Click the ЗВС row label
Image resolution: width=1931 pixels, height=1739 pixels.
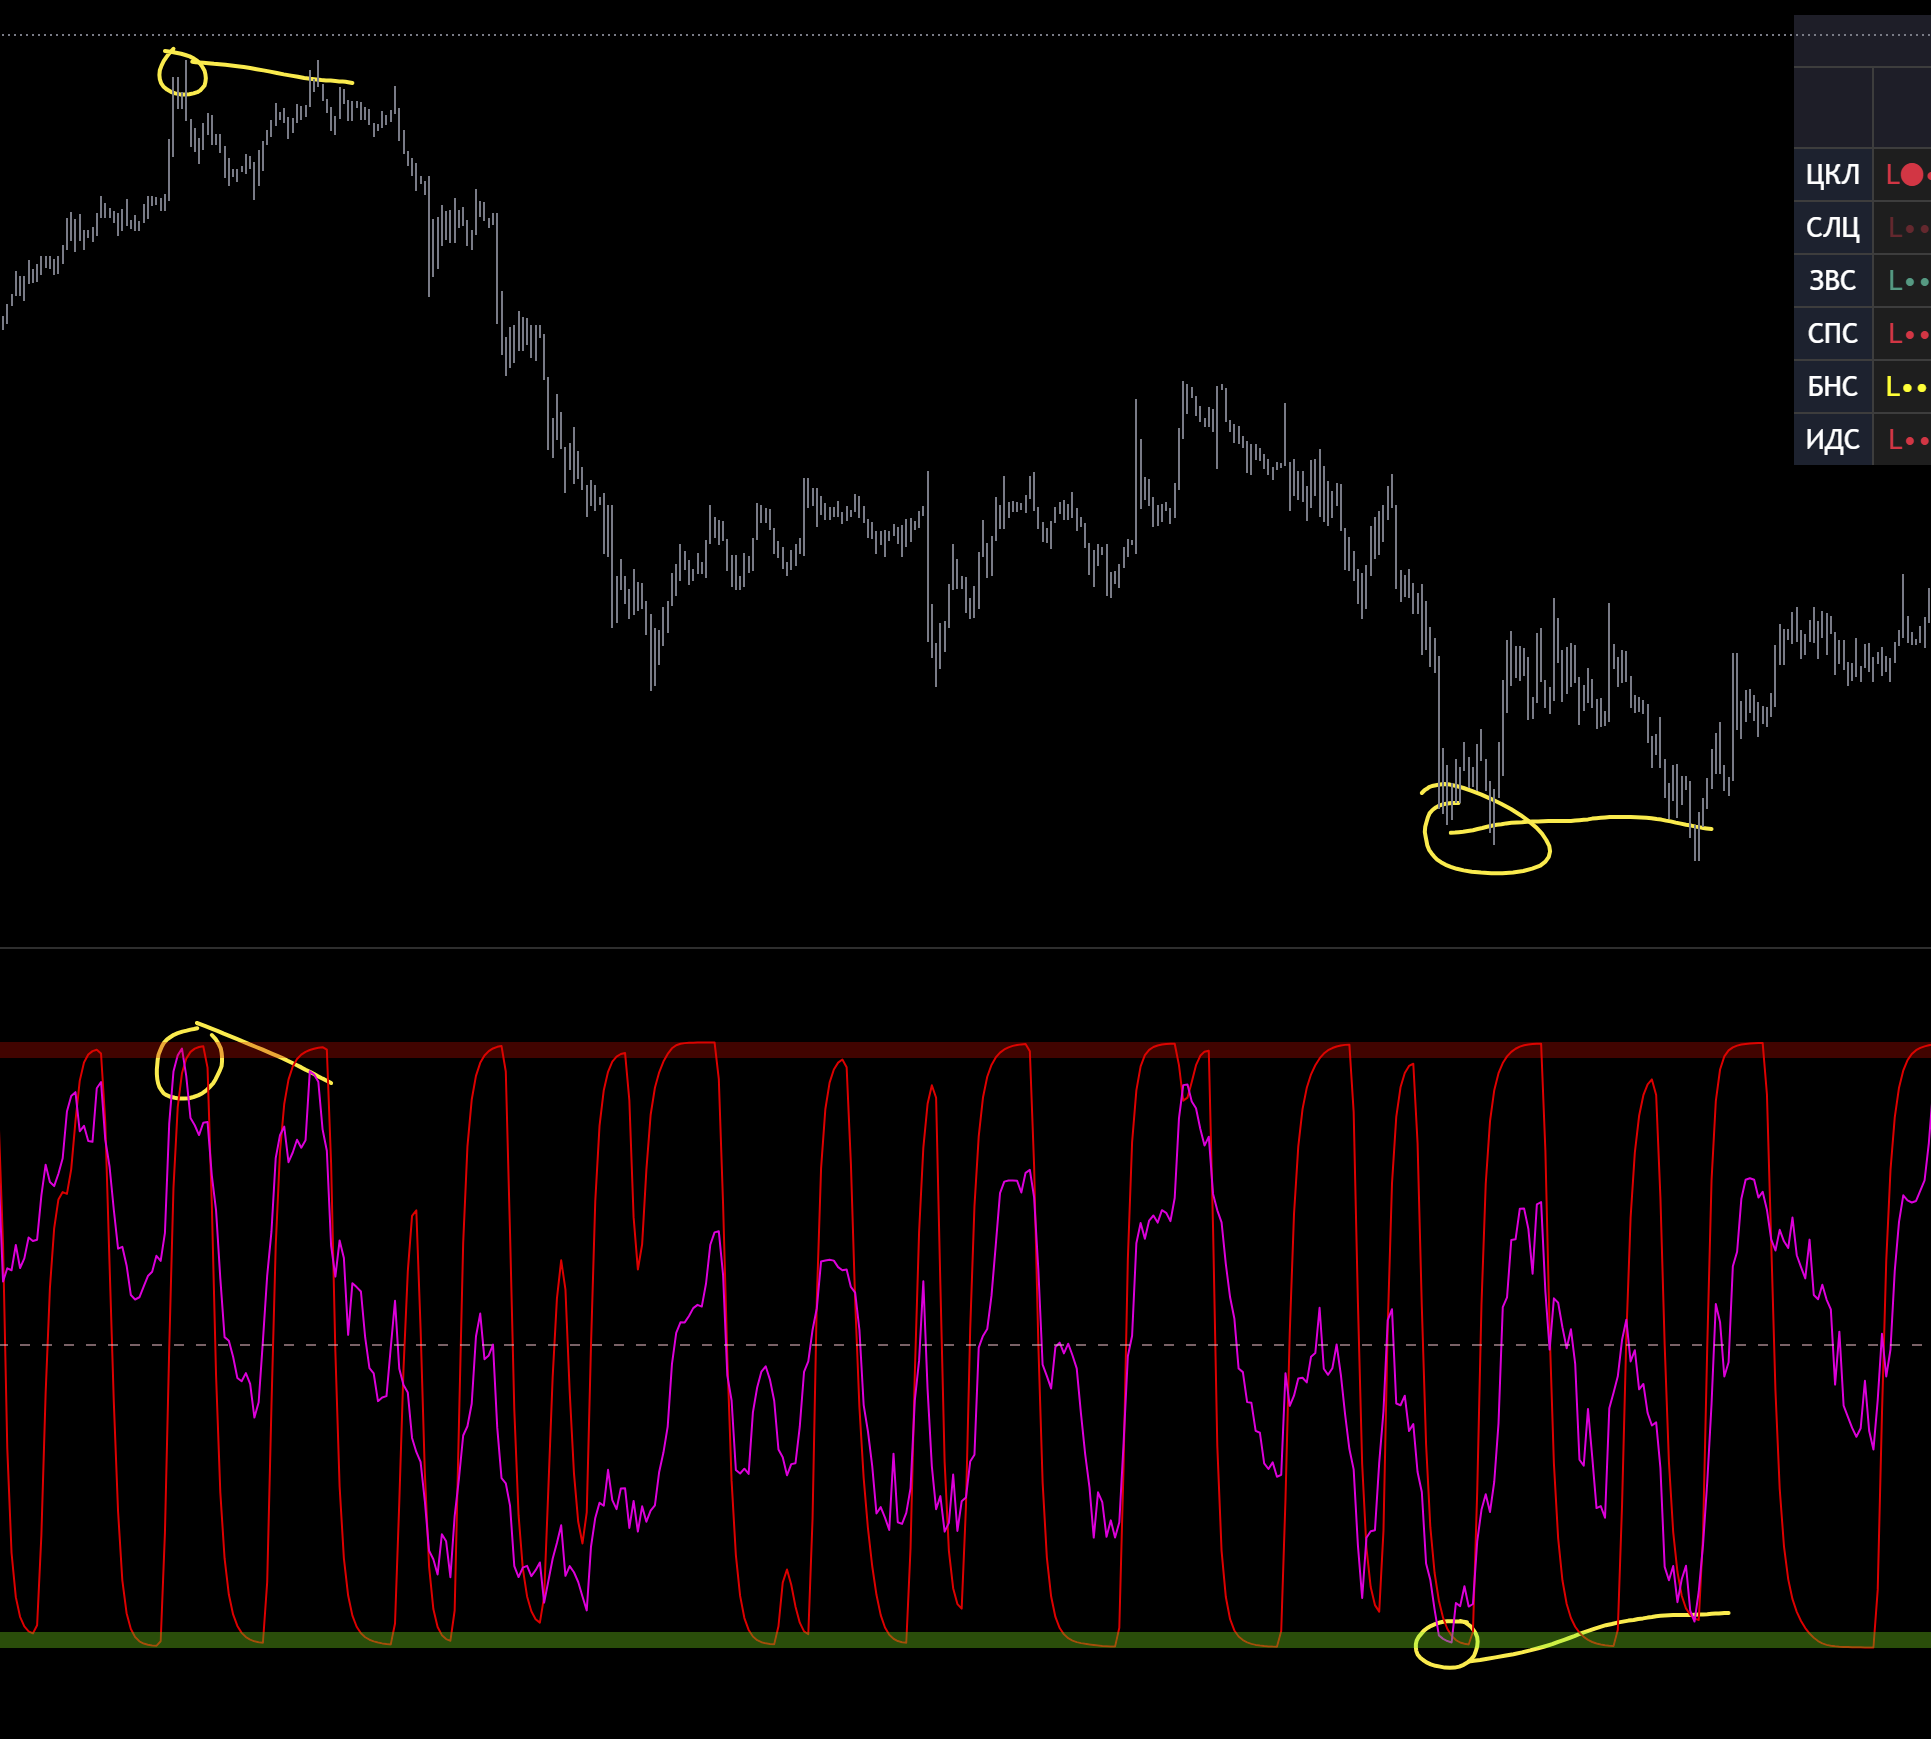click(1832, 281)
